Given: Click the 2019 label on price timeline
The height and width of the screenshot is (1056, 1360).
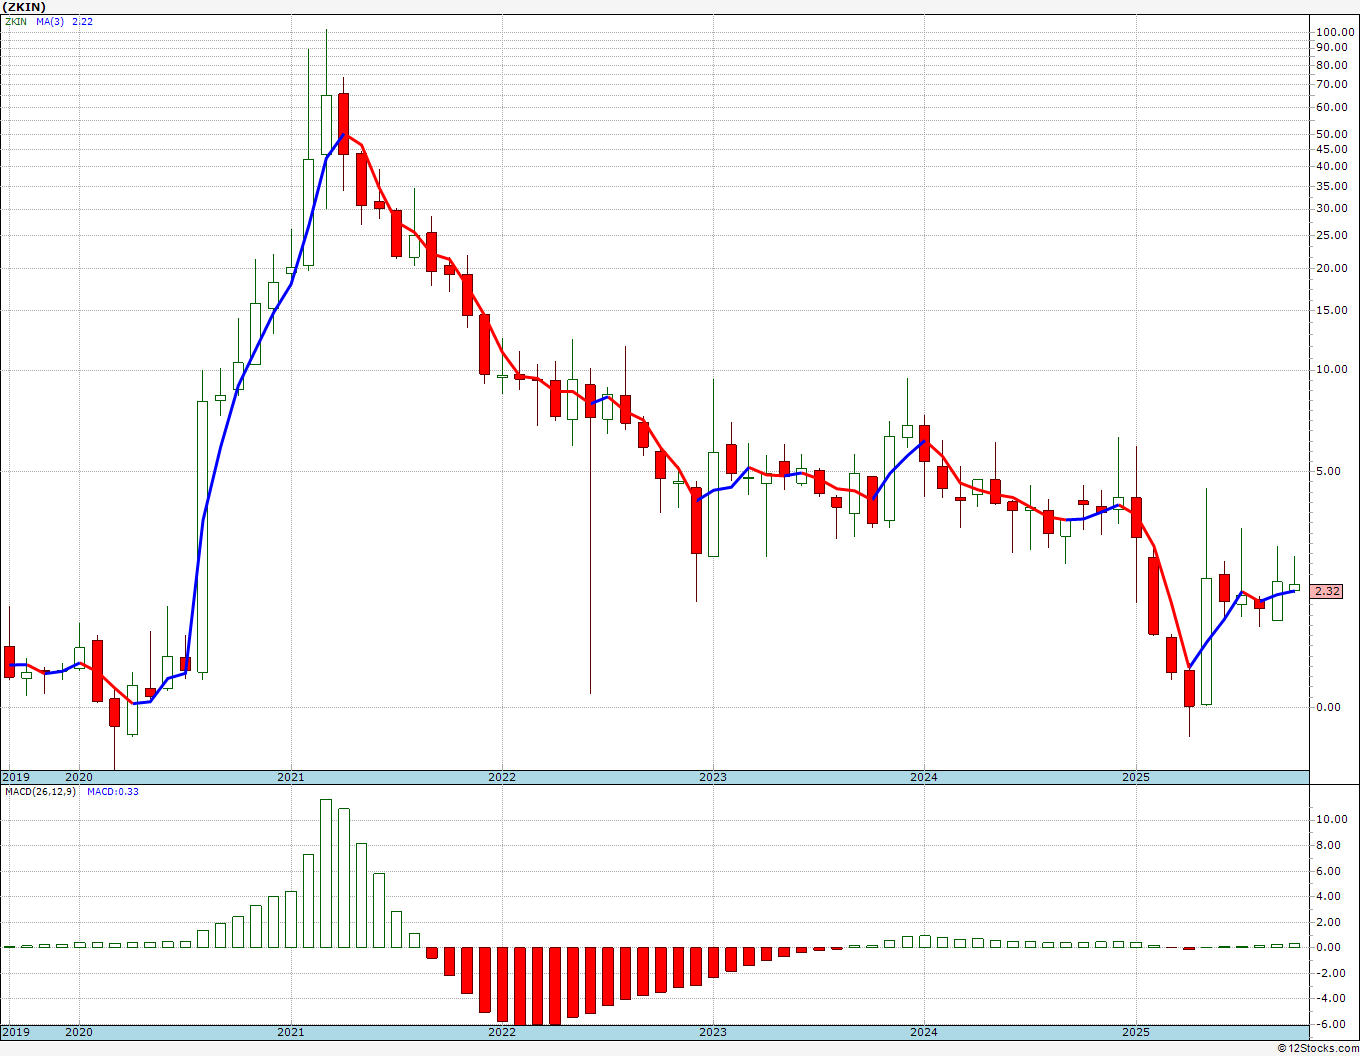Looking at the screenshot, I should point(15,777).
